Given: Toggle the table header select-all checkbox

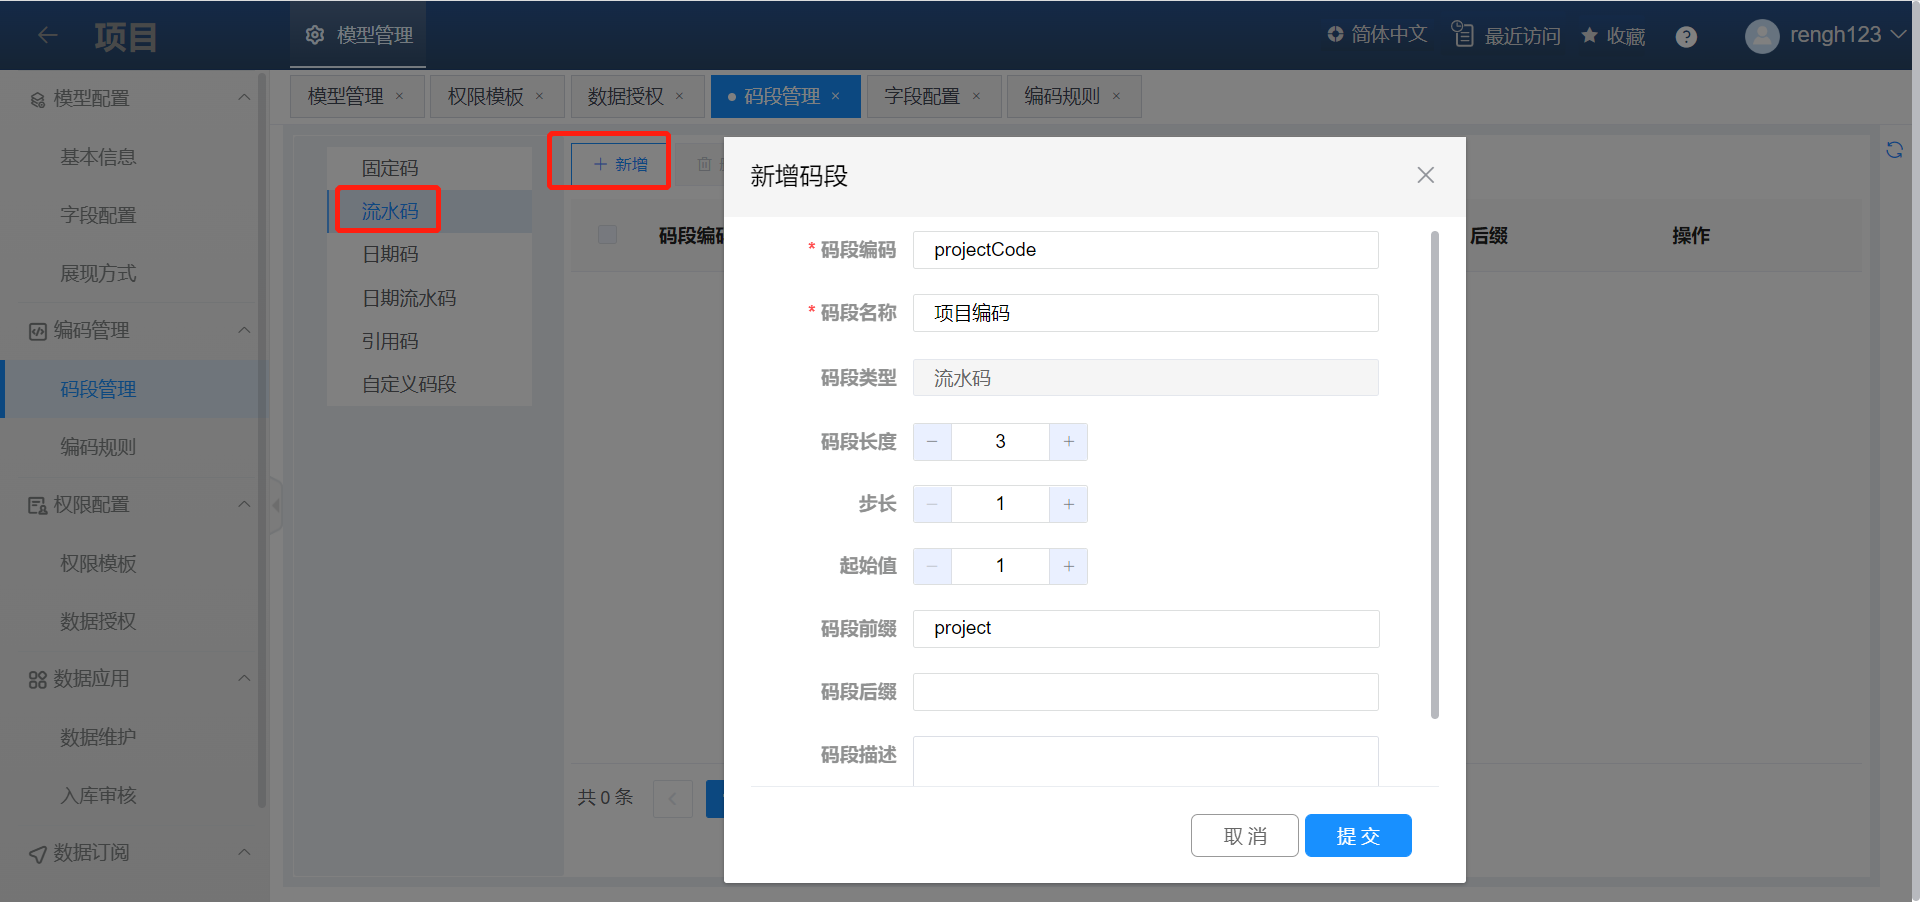Looking at the screenshot, I should coord(607,235).
